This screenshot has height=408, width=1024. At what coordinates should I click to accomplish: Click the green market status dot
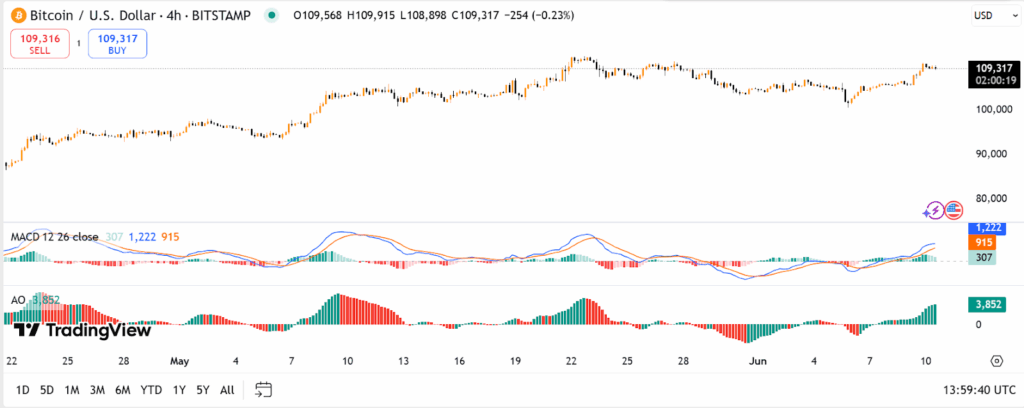271,16
